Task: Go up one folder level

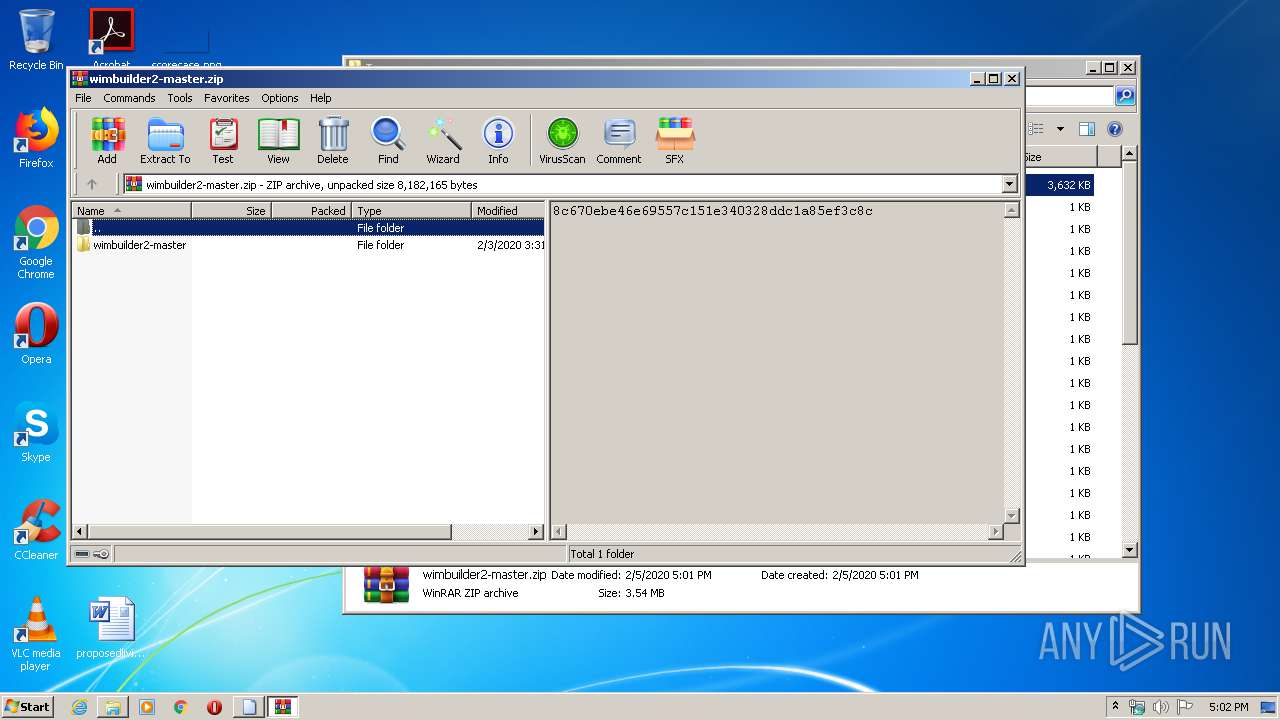Action: point(92,184)
